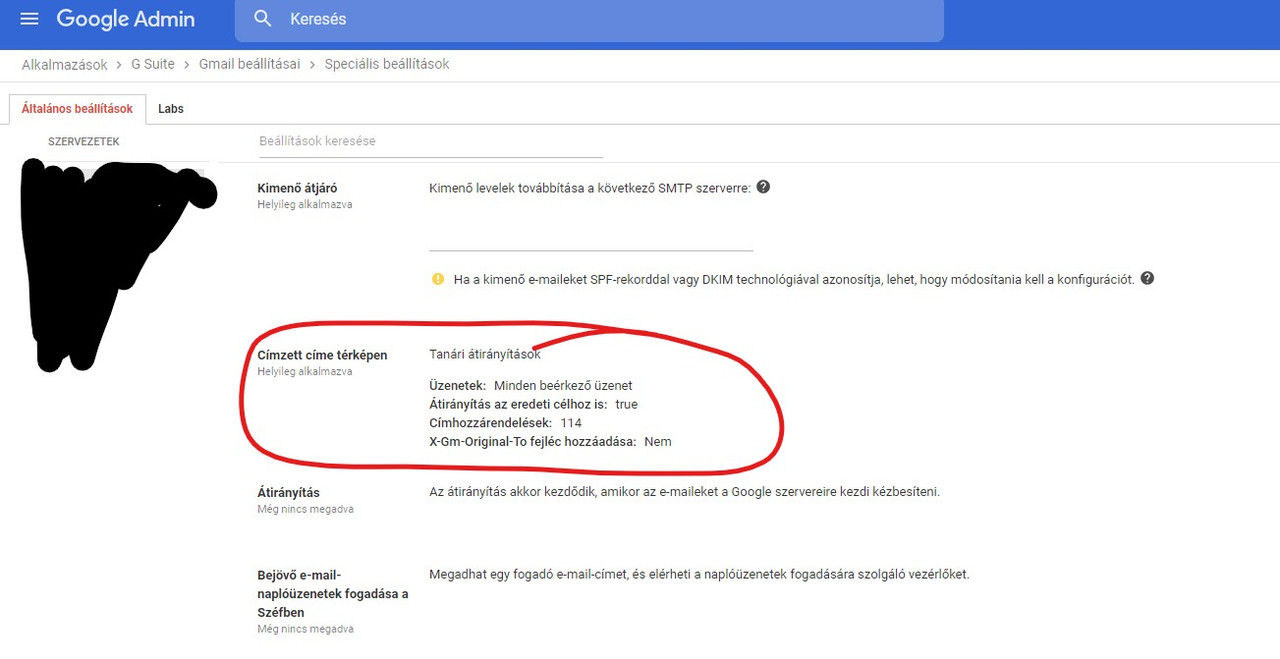
Task: Open the hamburger main menu
Action: 29,19
